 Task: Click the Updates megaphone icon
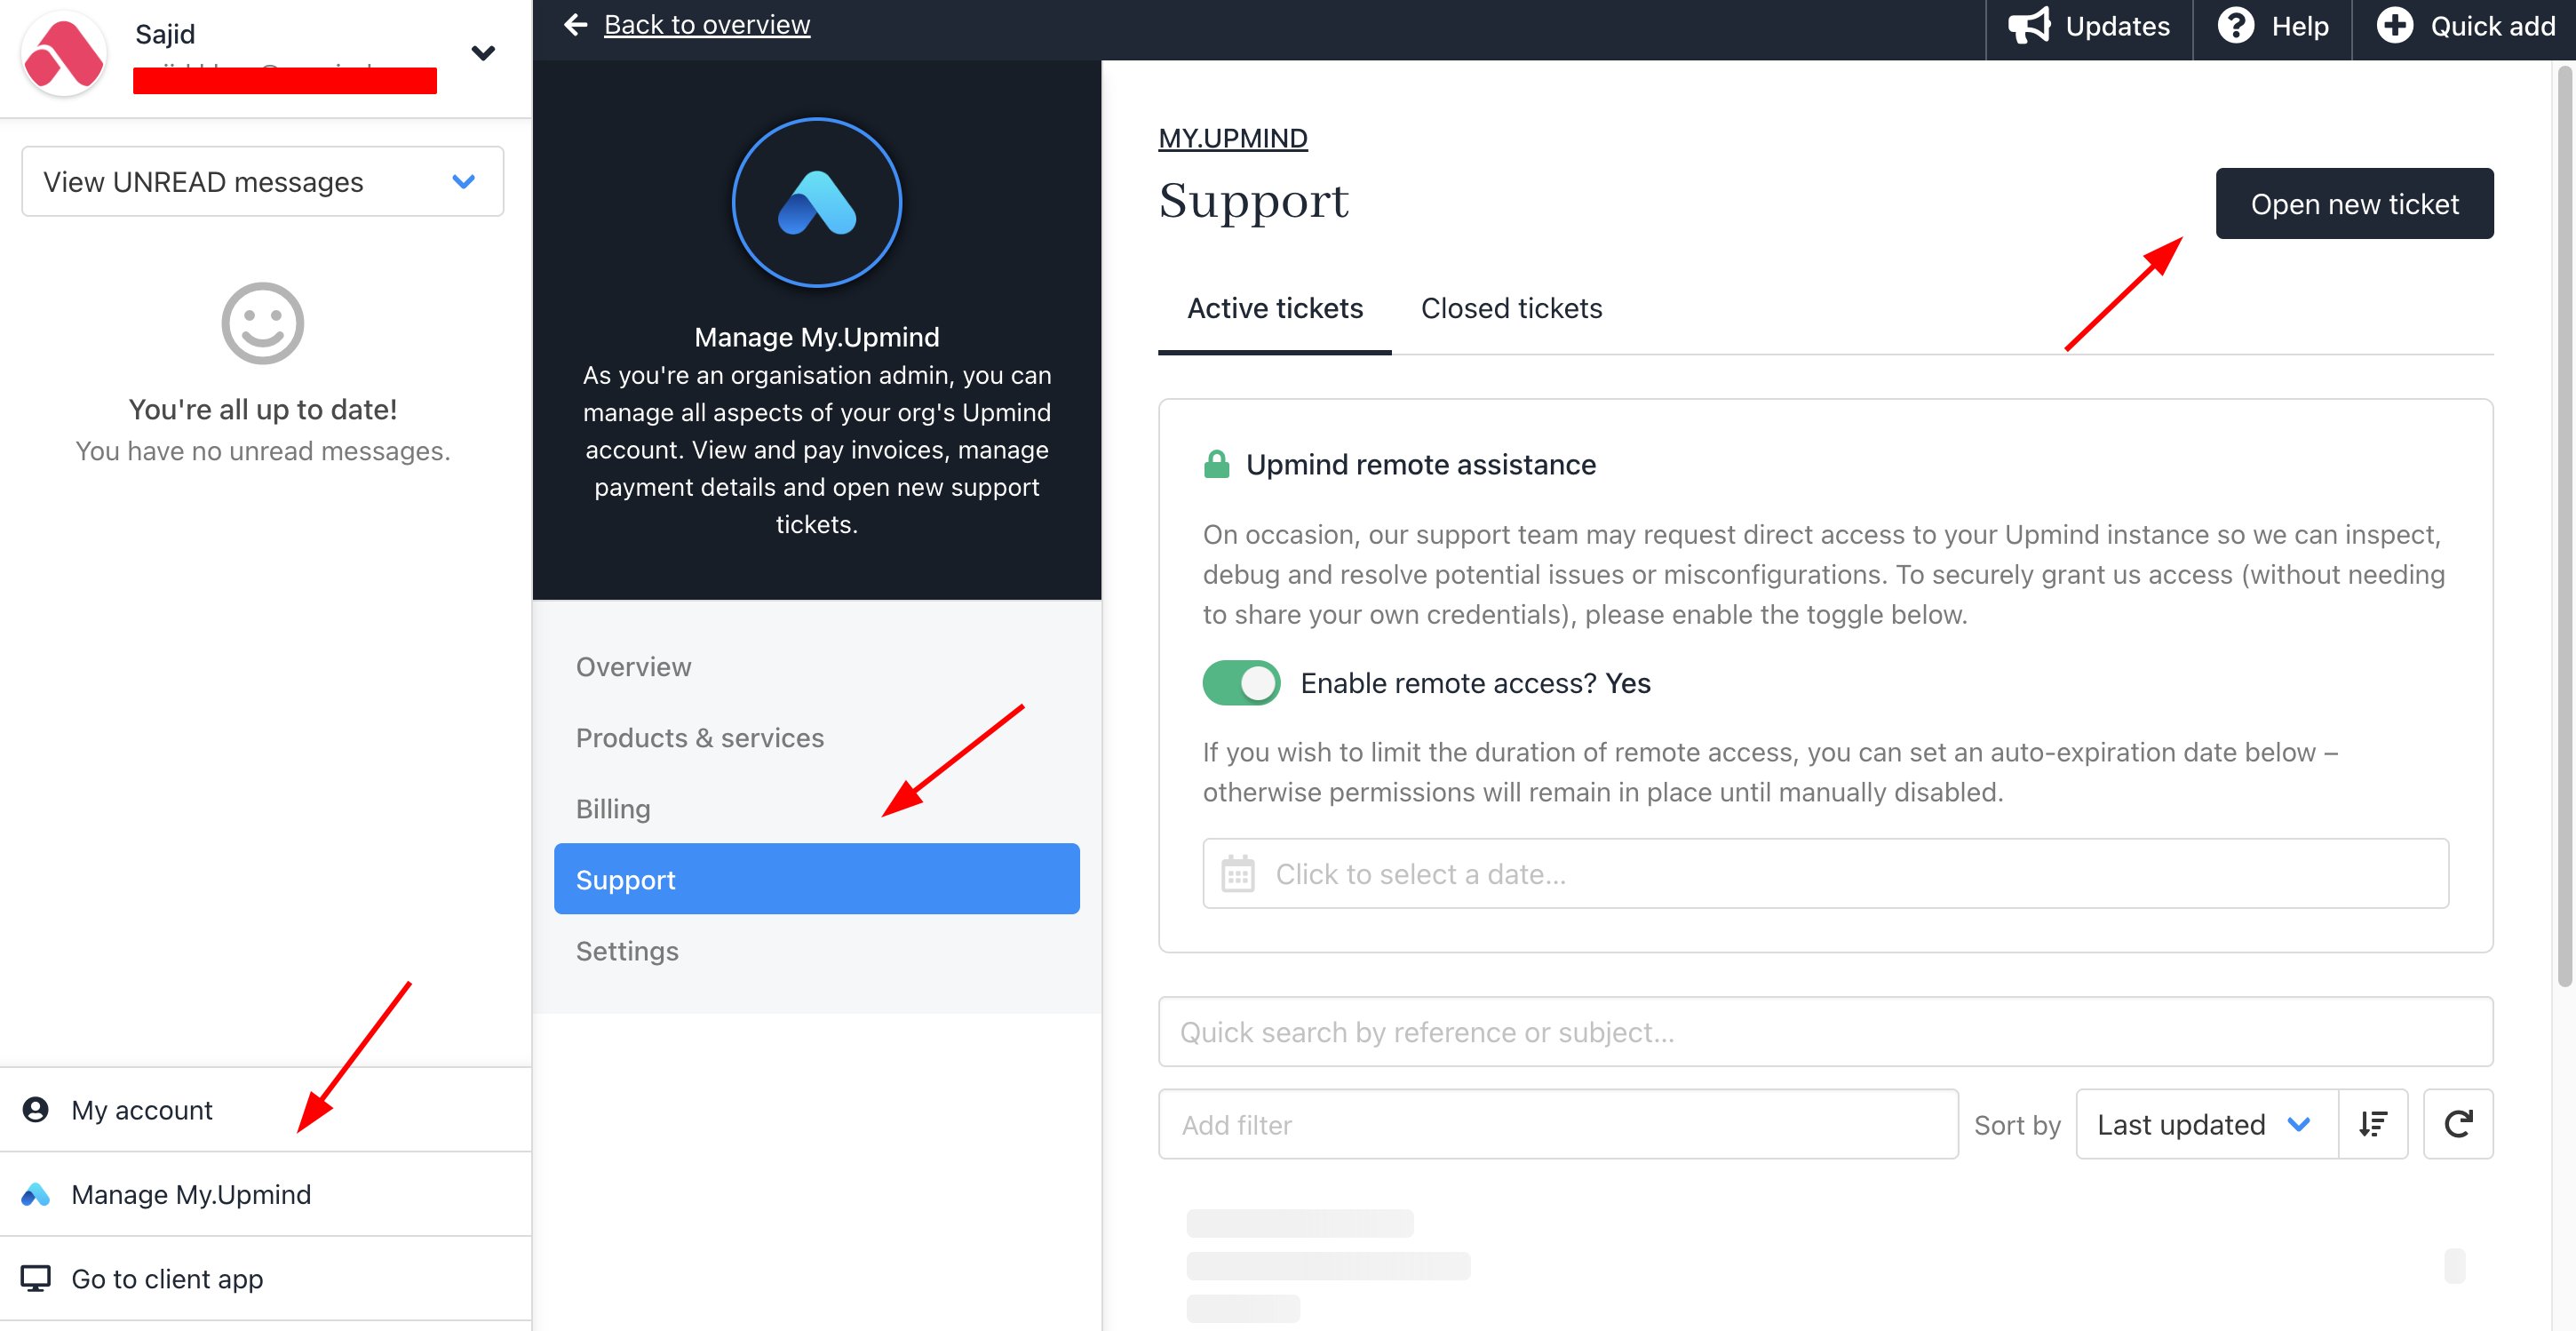coord(2029,25)
